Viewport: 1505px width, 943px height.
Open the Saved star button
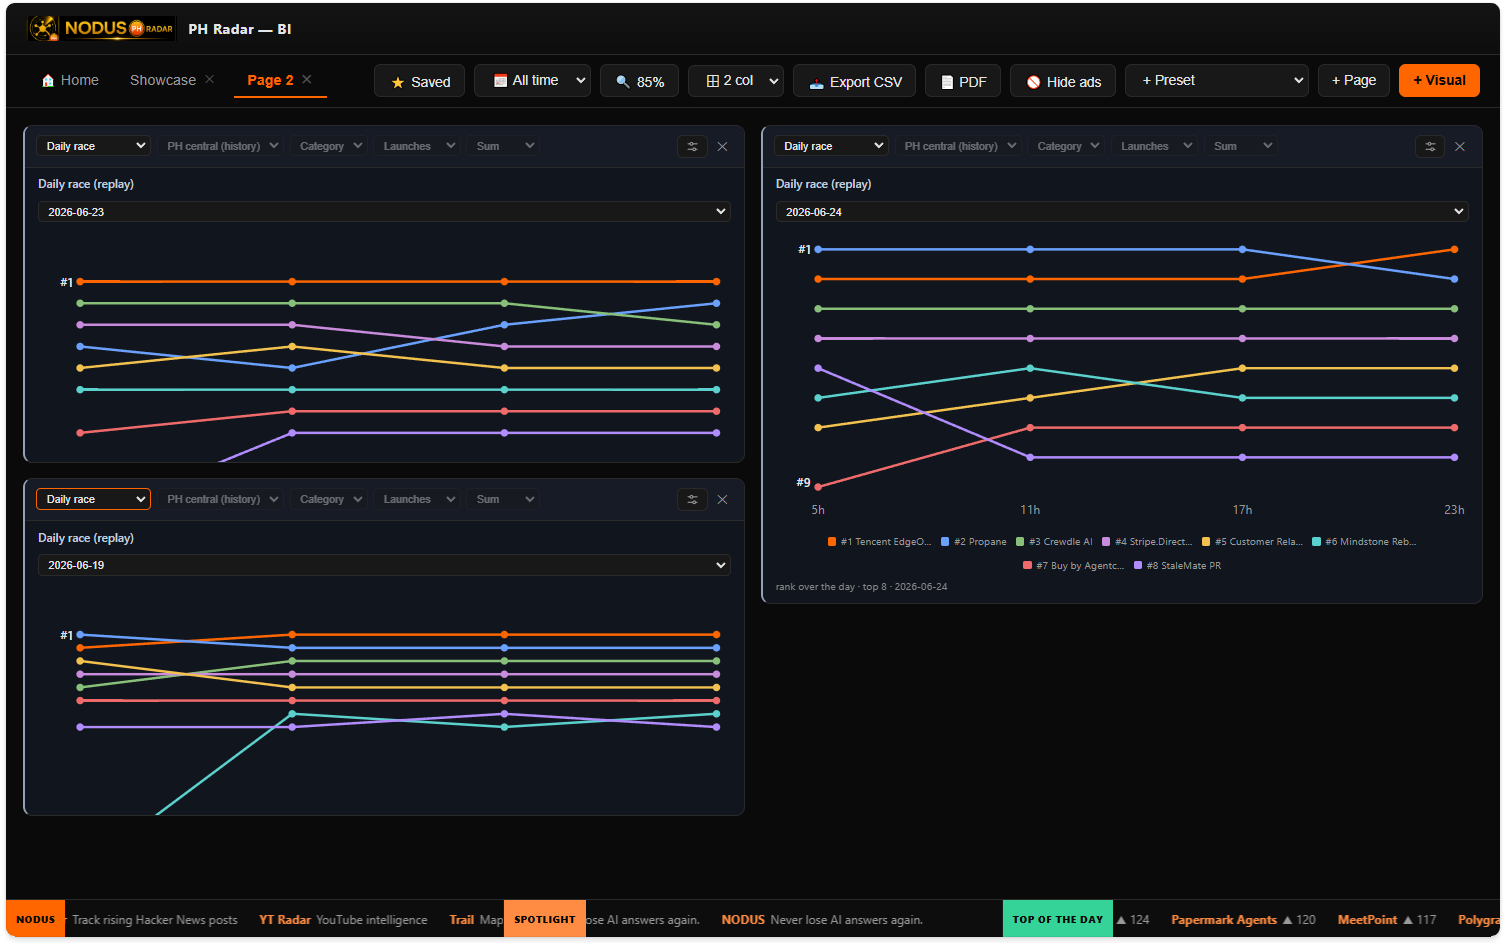[x=420, y=81]
